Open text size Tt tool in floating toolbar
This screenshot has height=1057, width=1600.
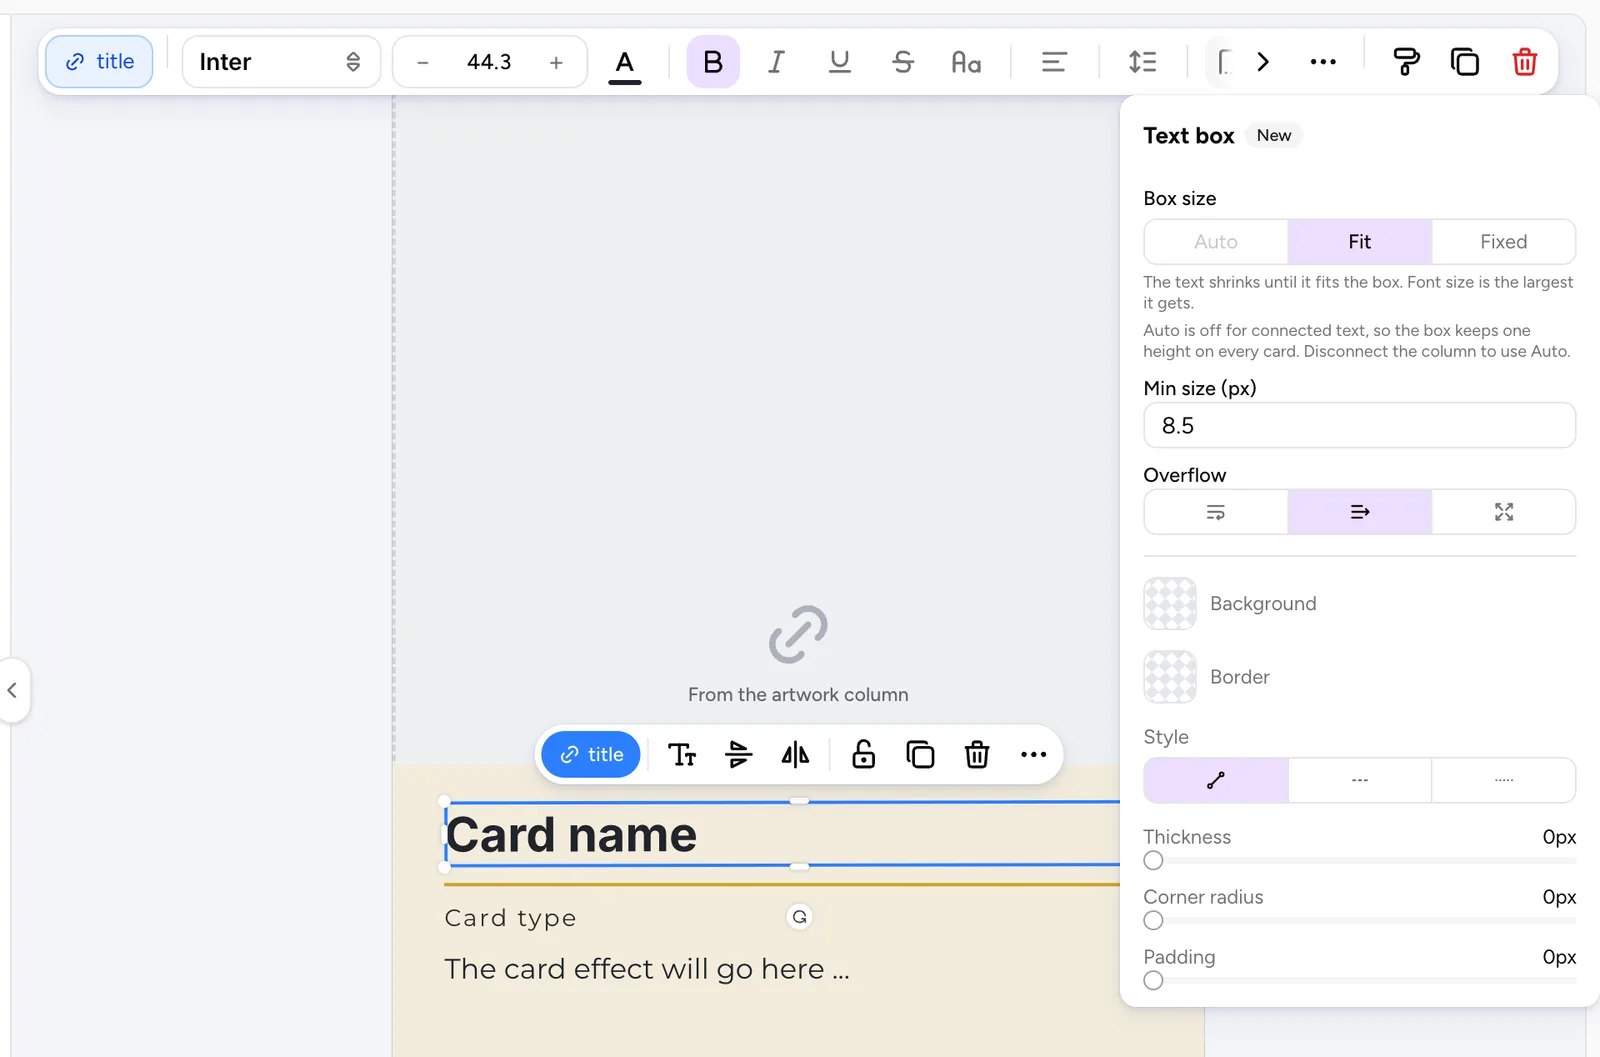click(682, 755)
